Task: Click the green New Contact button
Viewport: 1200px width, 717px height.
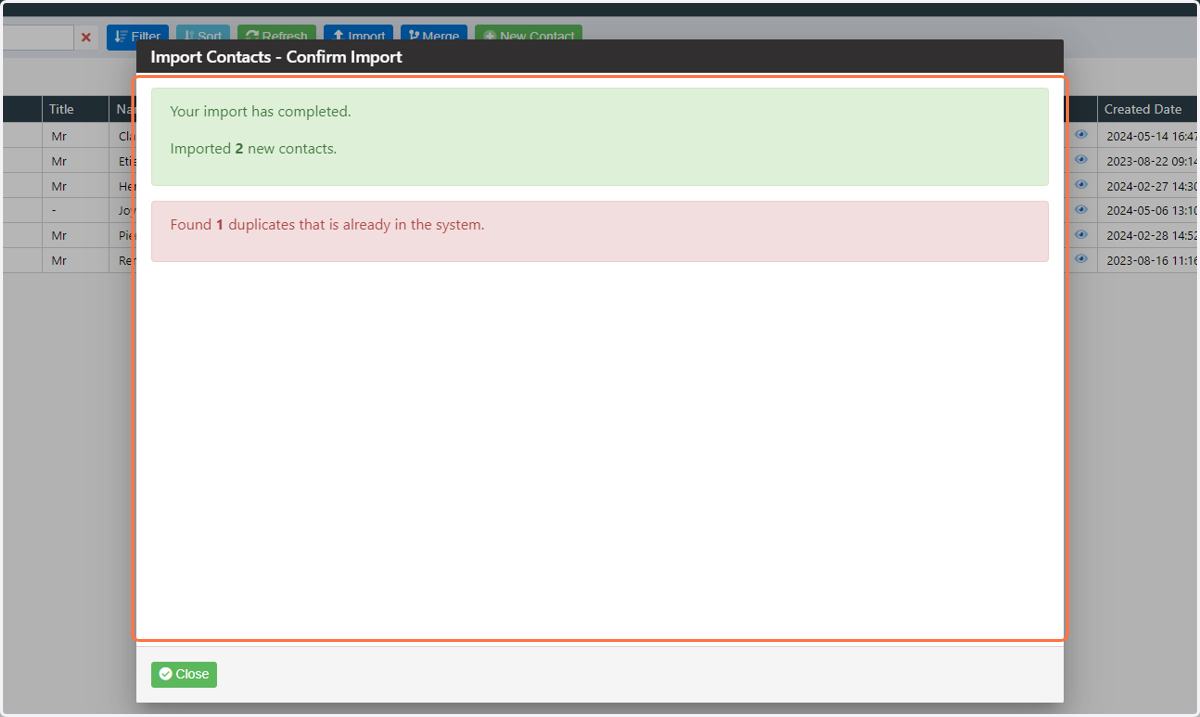Action: 528,37
